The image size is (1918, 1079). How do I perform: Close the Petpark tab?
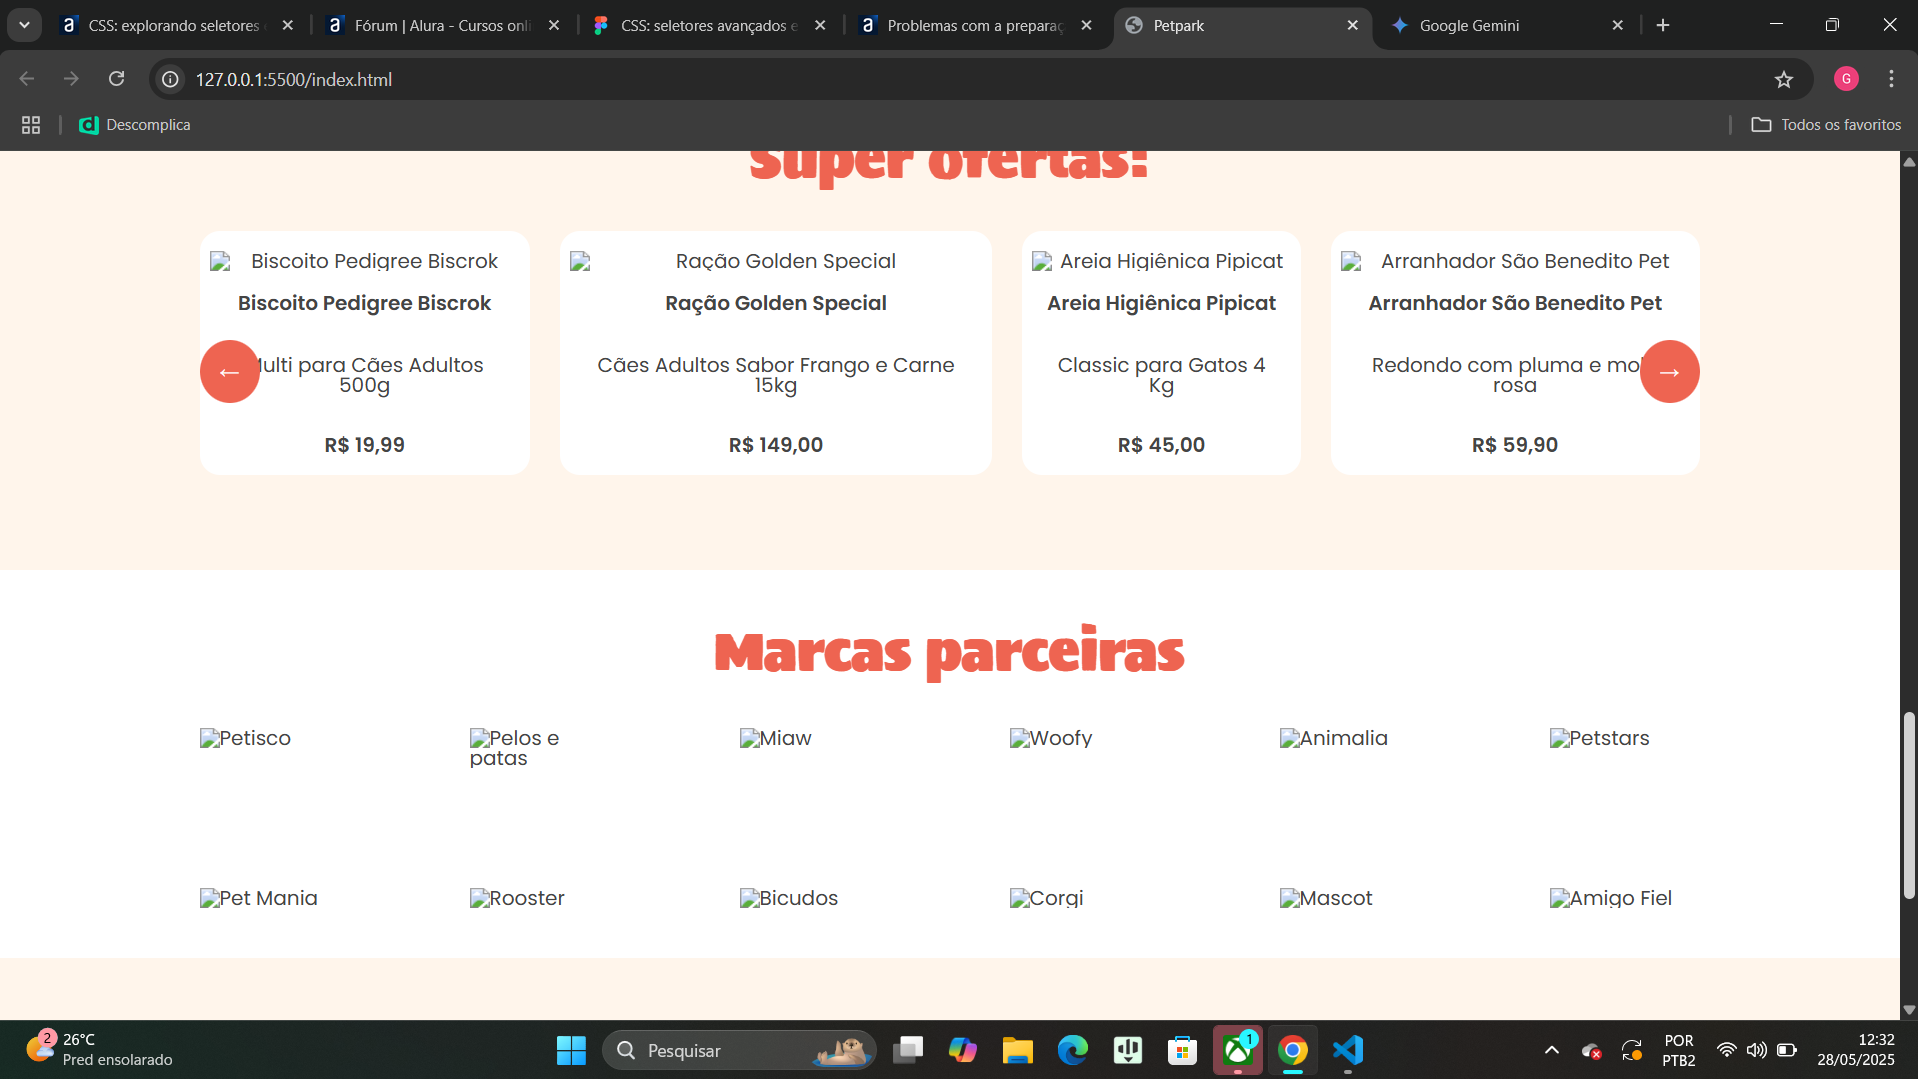click(1352, 25)
